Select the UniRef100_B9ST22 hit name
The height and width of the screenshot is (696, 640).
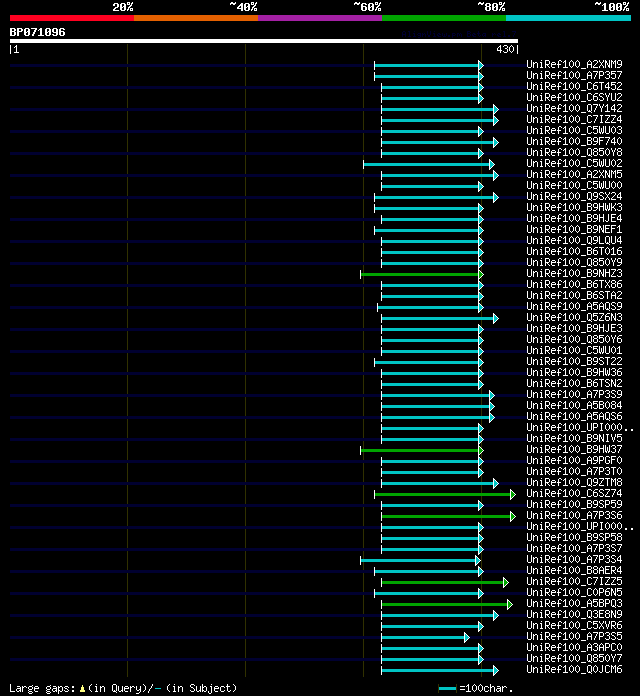pos(574,362)
